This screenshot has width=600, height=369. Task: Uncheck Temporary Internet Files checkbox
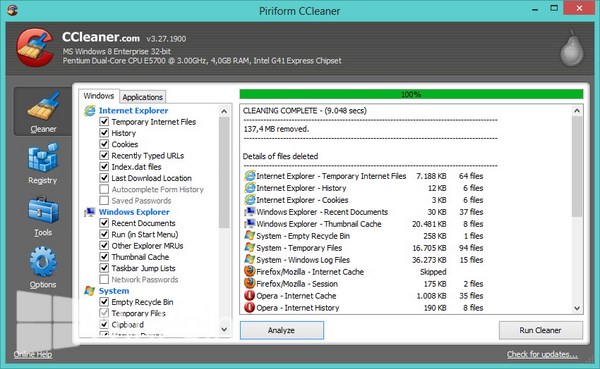click(x=104, y=122)
